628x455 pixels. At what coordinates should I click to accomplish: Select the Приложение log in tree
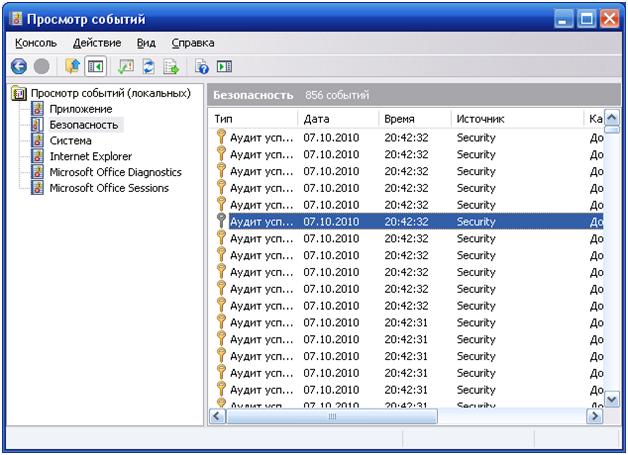[81, 109]
